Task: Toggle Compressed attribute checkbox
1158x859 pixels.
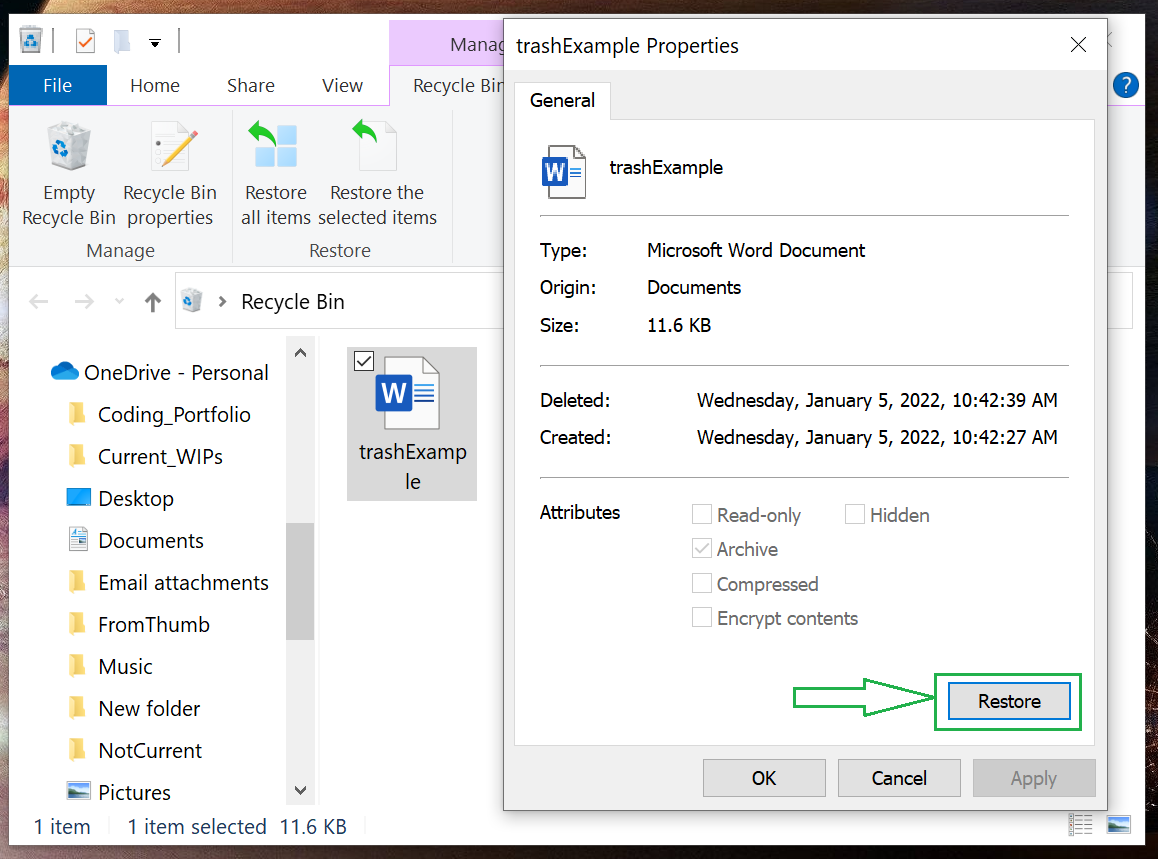Action: coord(702,583)
